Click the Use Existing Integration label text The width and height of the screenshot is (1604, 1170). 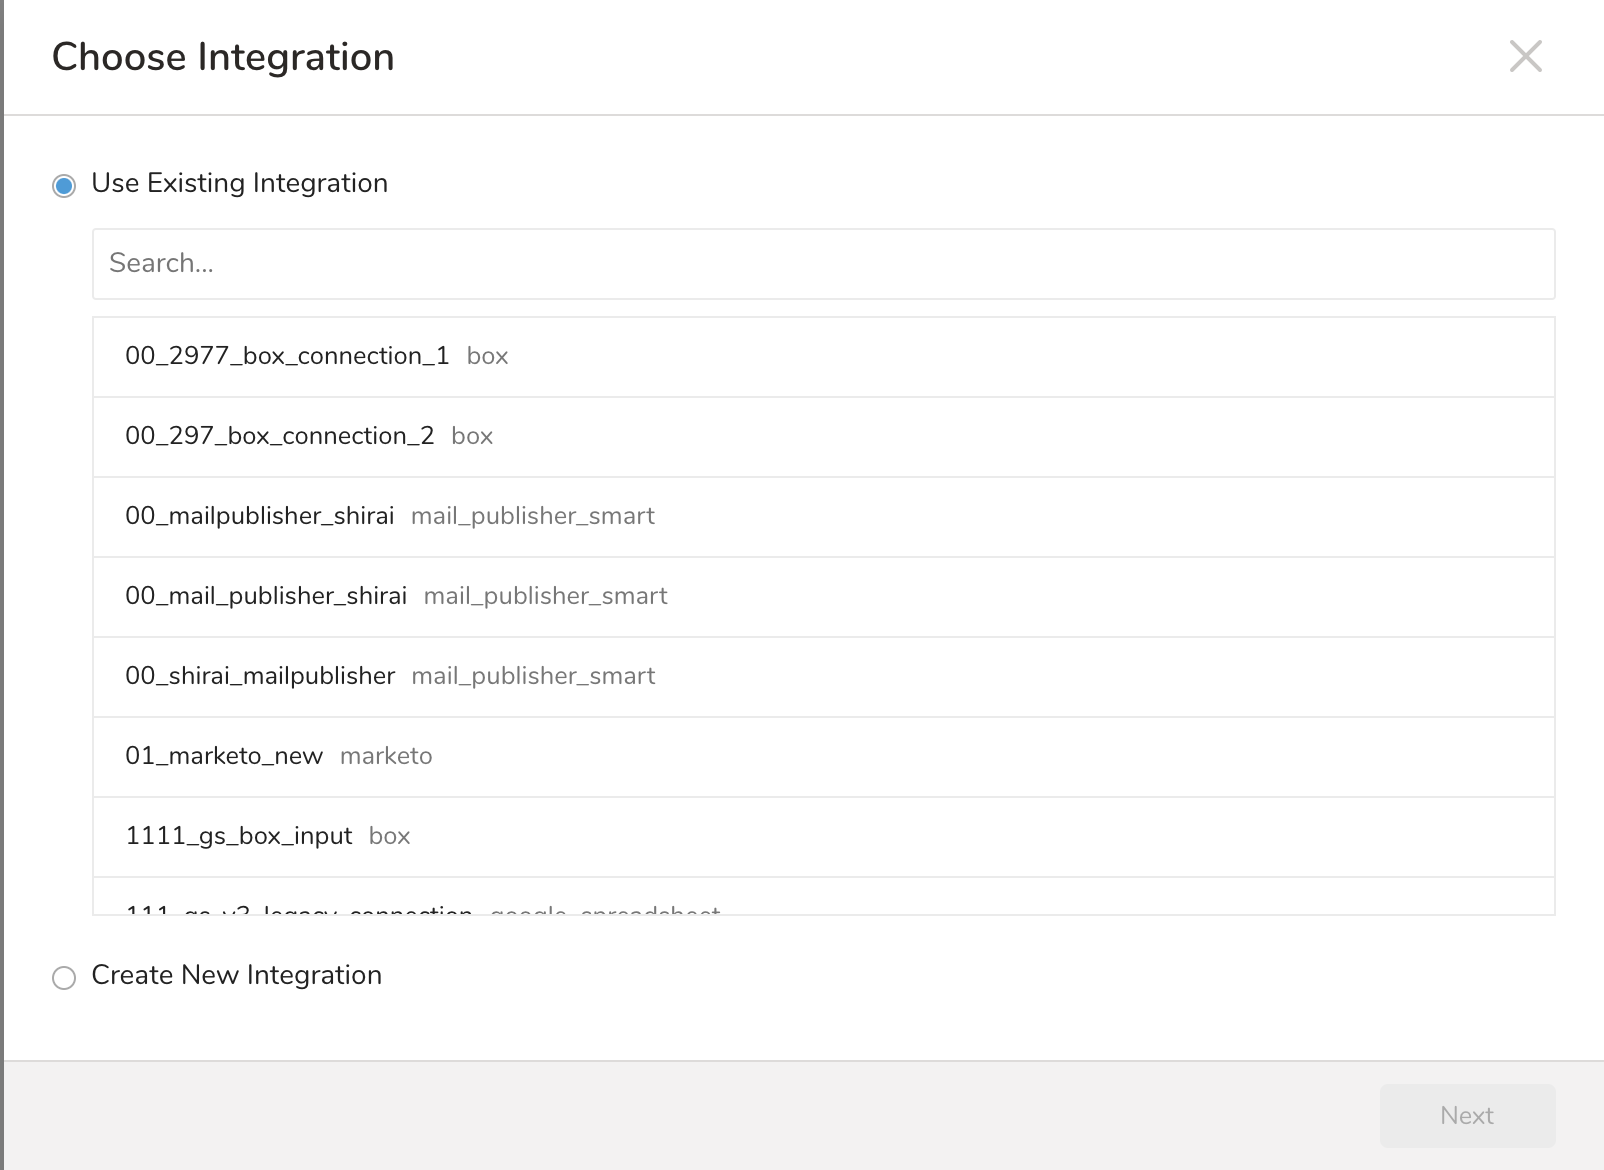coord(239,184)
